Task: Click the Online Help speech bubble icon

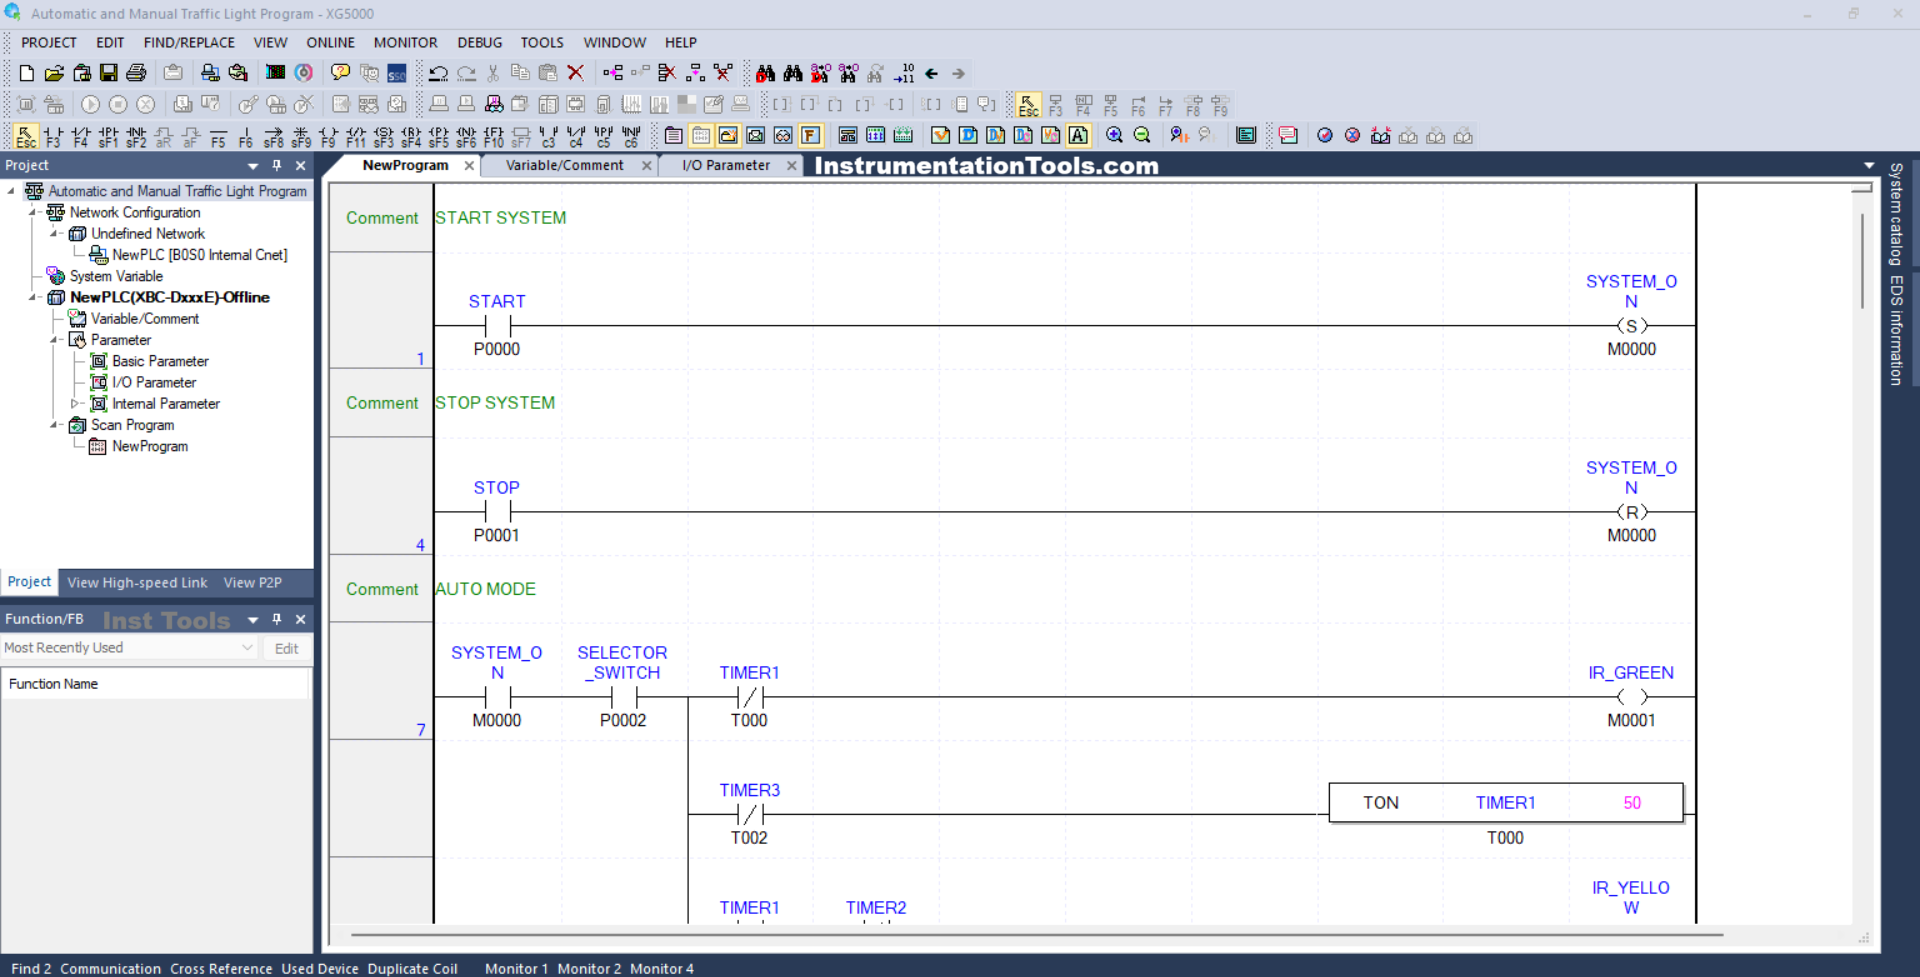Action: (x=341, y=73)
